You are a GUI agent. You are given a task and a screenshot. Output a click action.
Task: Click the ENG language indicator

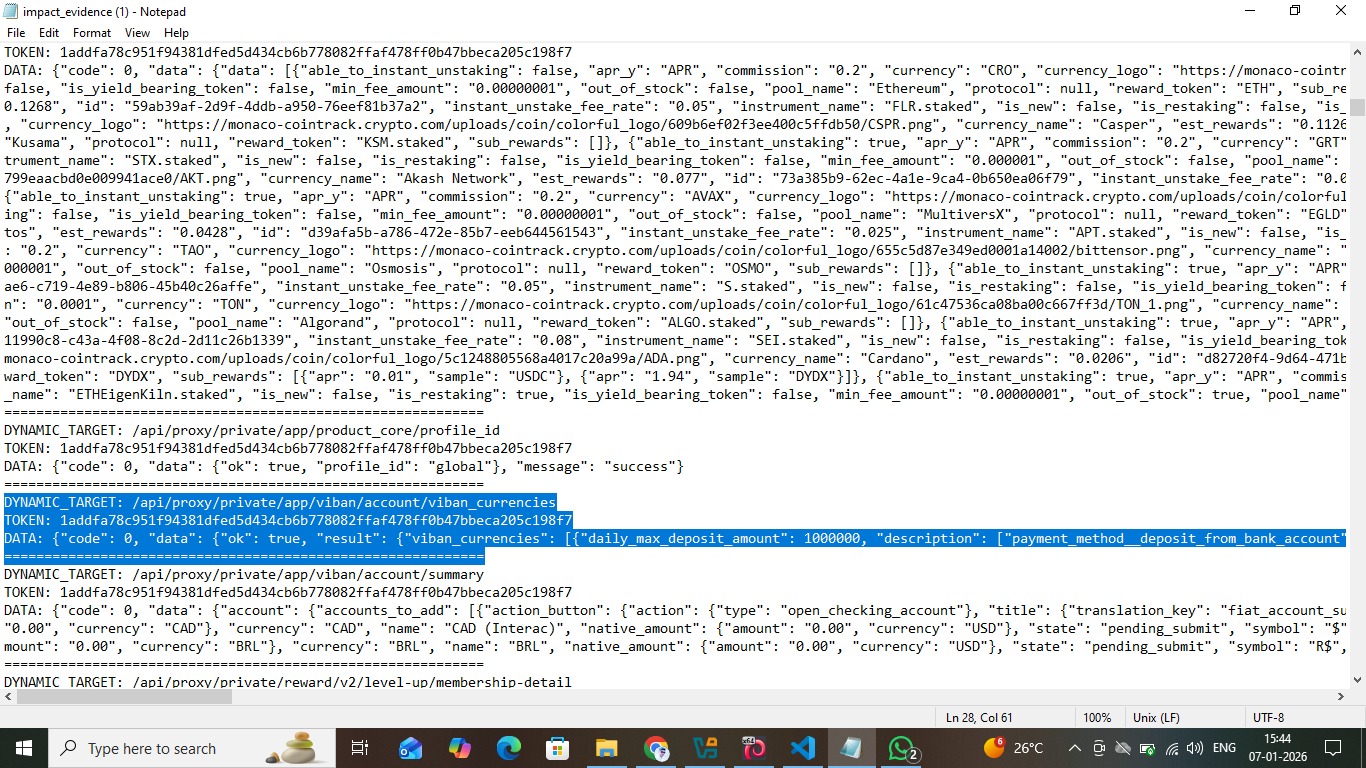[x=1224, y=748]
